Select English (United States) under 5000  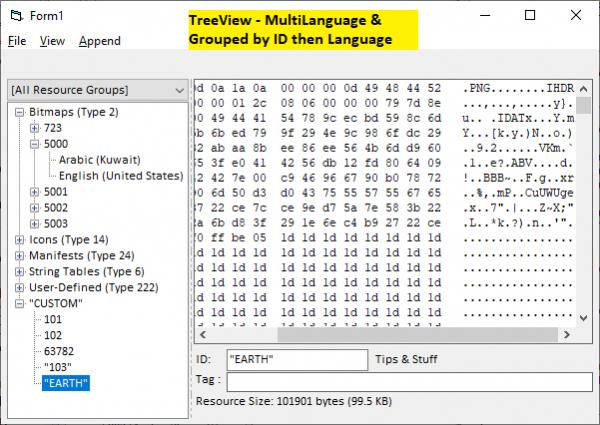coord(121,176)
